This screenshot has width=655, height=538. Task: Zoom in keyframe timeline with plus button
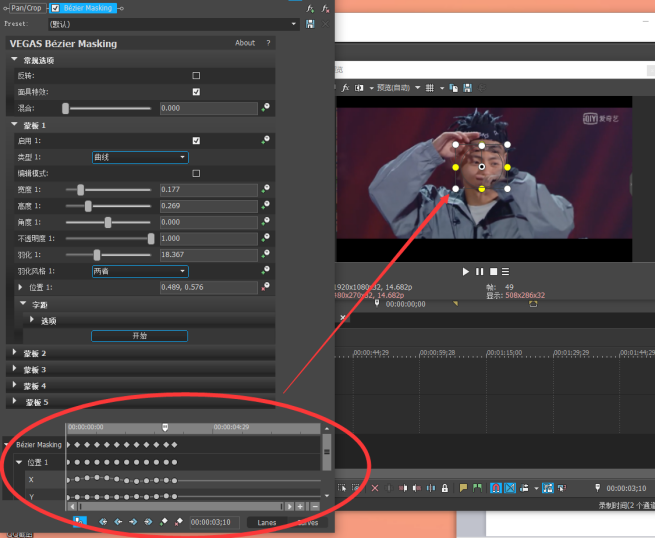point(300,507)
